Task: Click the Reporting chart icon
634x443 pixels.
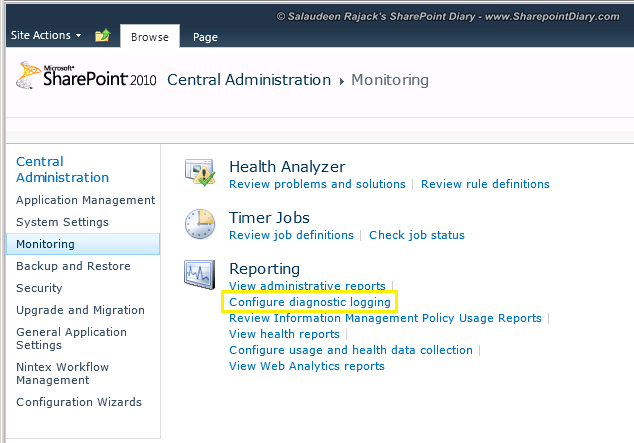Action: (x=200, y=274)
